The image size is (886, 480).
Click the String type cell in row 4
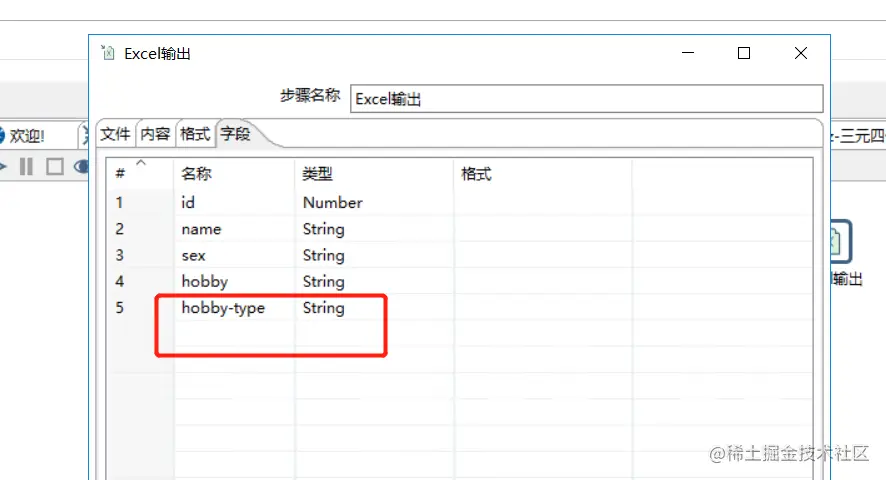[374, 282]
